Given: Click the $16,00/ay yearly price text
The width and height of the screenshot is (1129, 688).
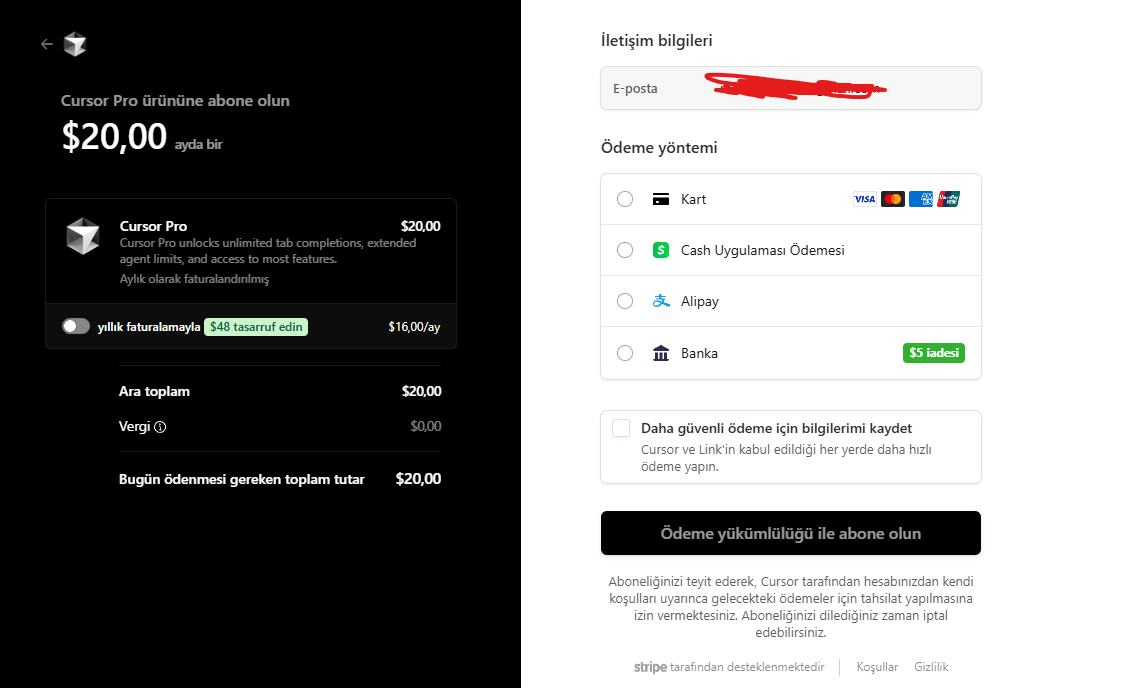Looking at the screenshot, I should 414,327.
